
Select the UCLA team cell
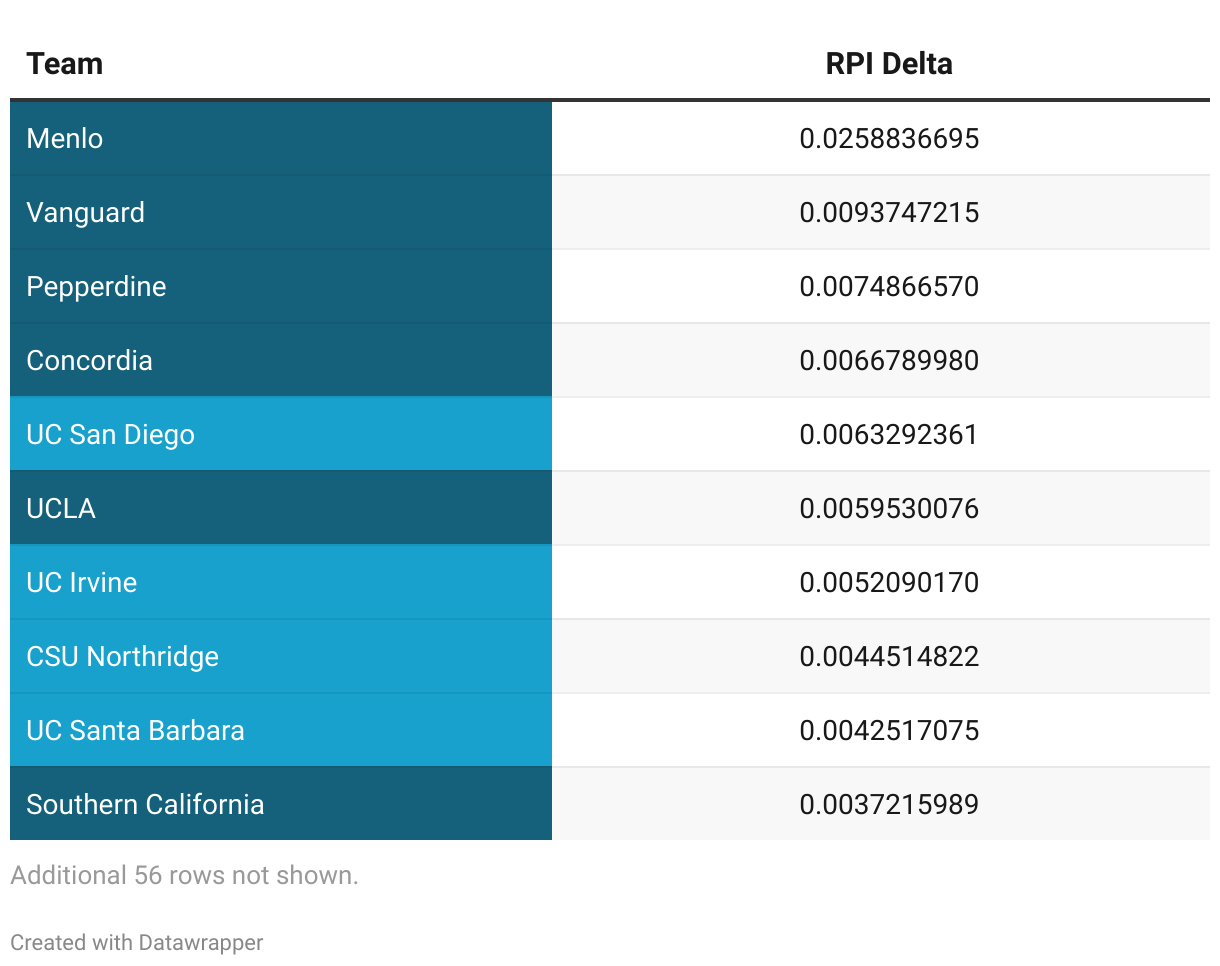(x=281, y=508)
